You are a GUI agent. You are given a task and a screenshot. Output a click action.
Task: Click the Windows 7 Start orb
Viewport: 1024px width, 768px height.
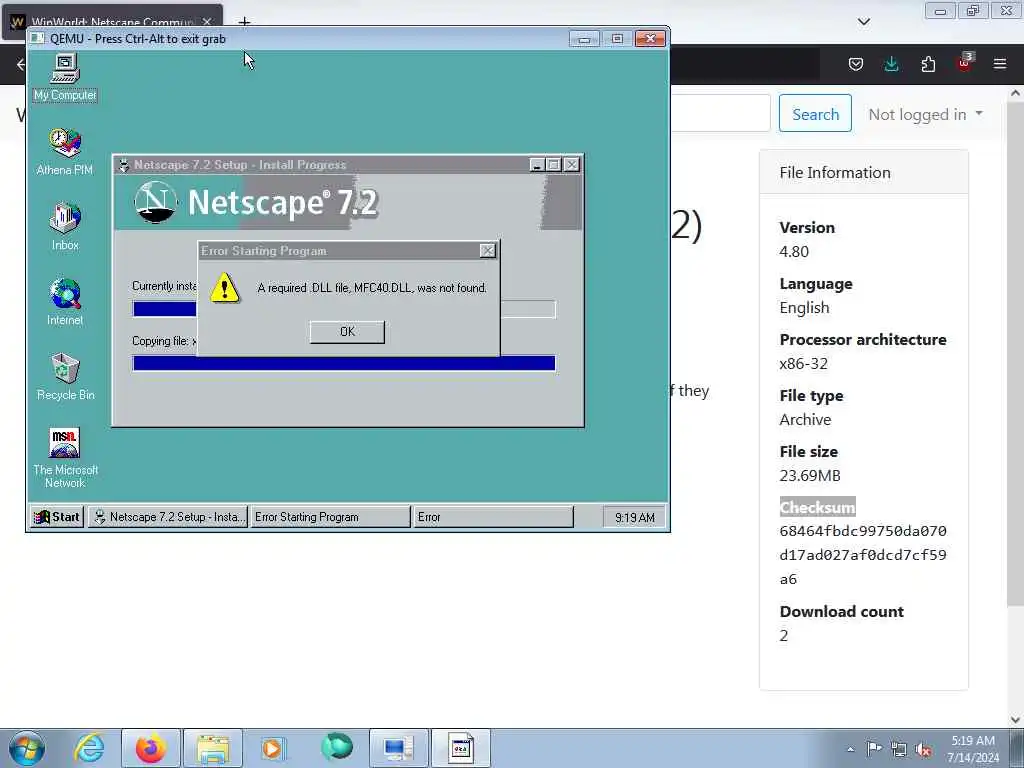pyautogui.click(x=27, y=748)
